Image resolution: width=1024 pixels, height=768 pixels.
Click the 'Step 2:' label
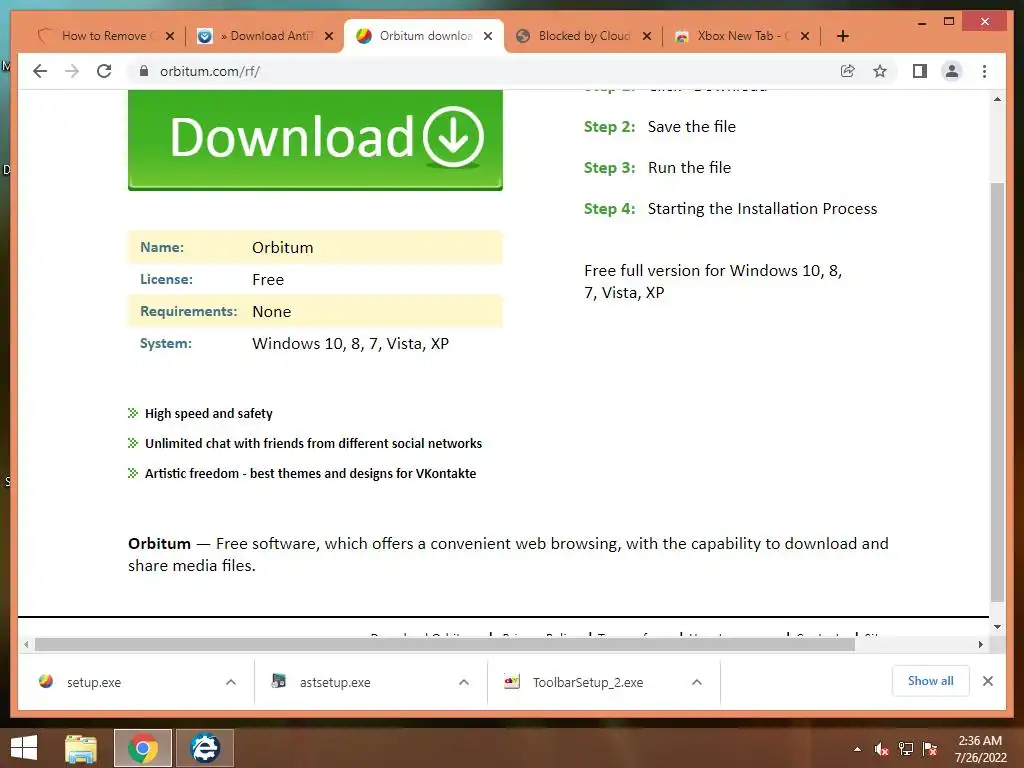[609, 127]
